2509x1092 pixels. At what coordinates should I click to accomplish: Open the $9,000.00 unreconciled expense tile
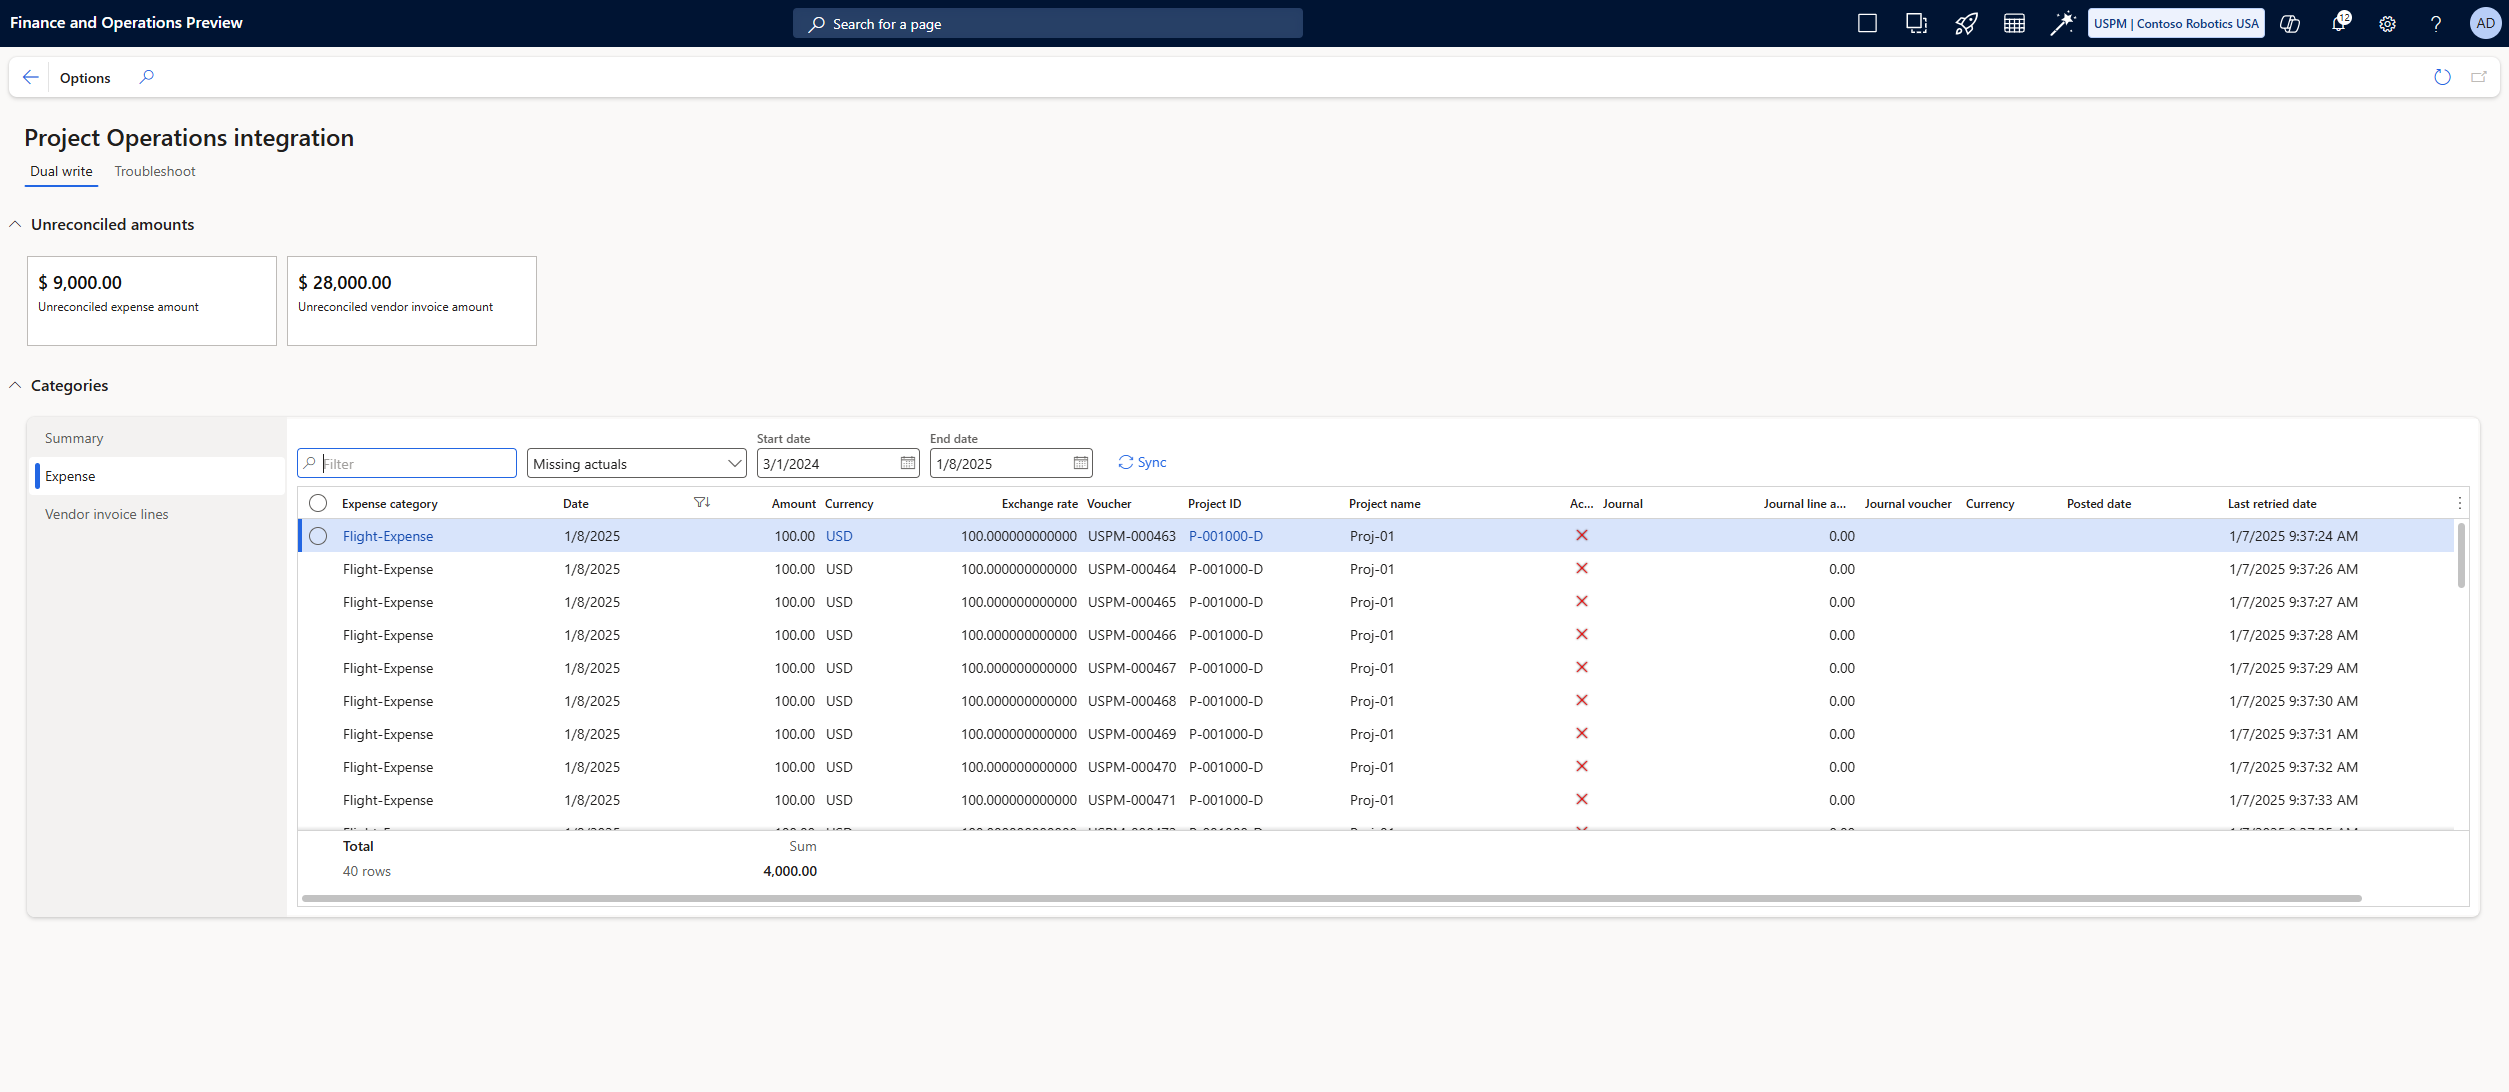152,301
